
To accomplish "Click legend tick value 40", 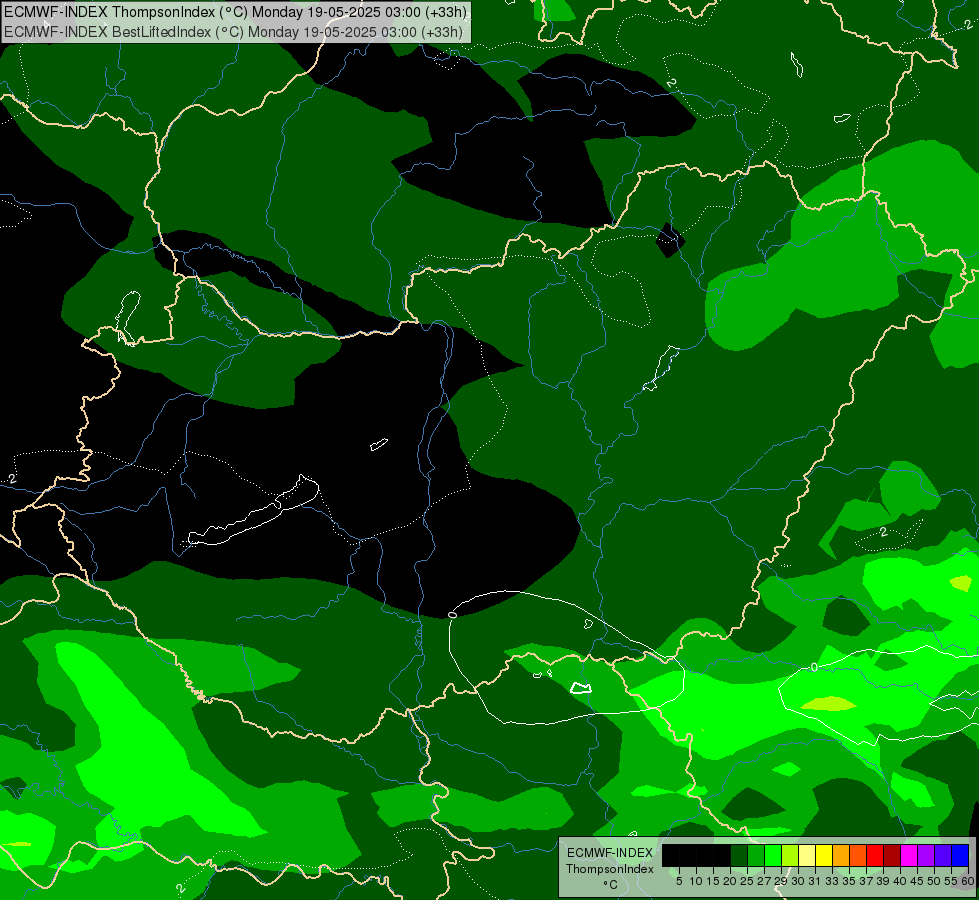I will coord(900,881).
